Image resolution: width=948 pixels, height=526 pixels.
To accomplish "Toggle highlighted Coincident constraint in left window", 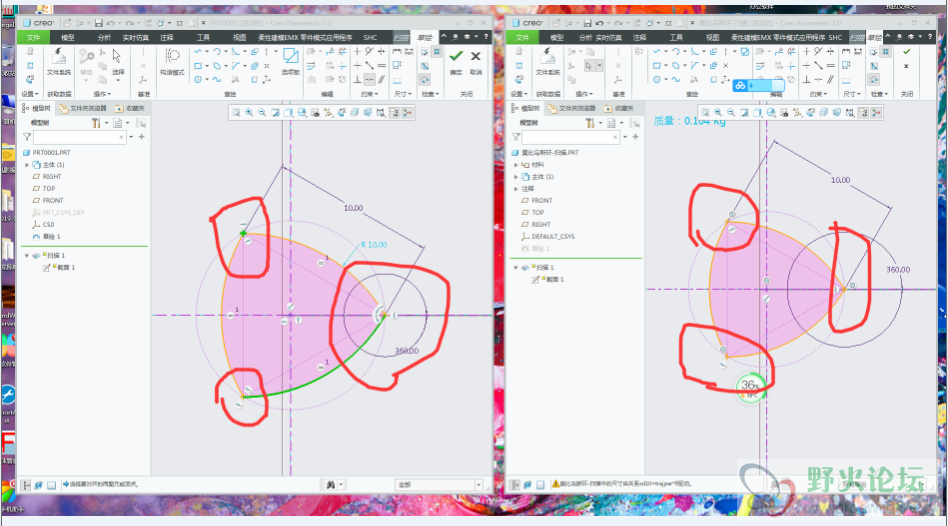I will [x=369, y=79].
